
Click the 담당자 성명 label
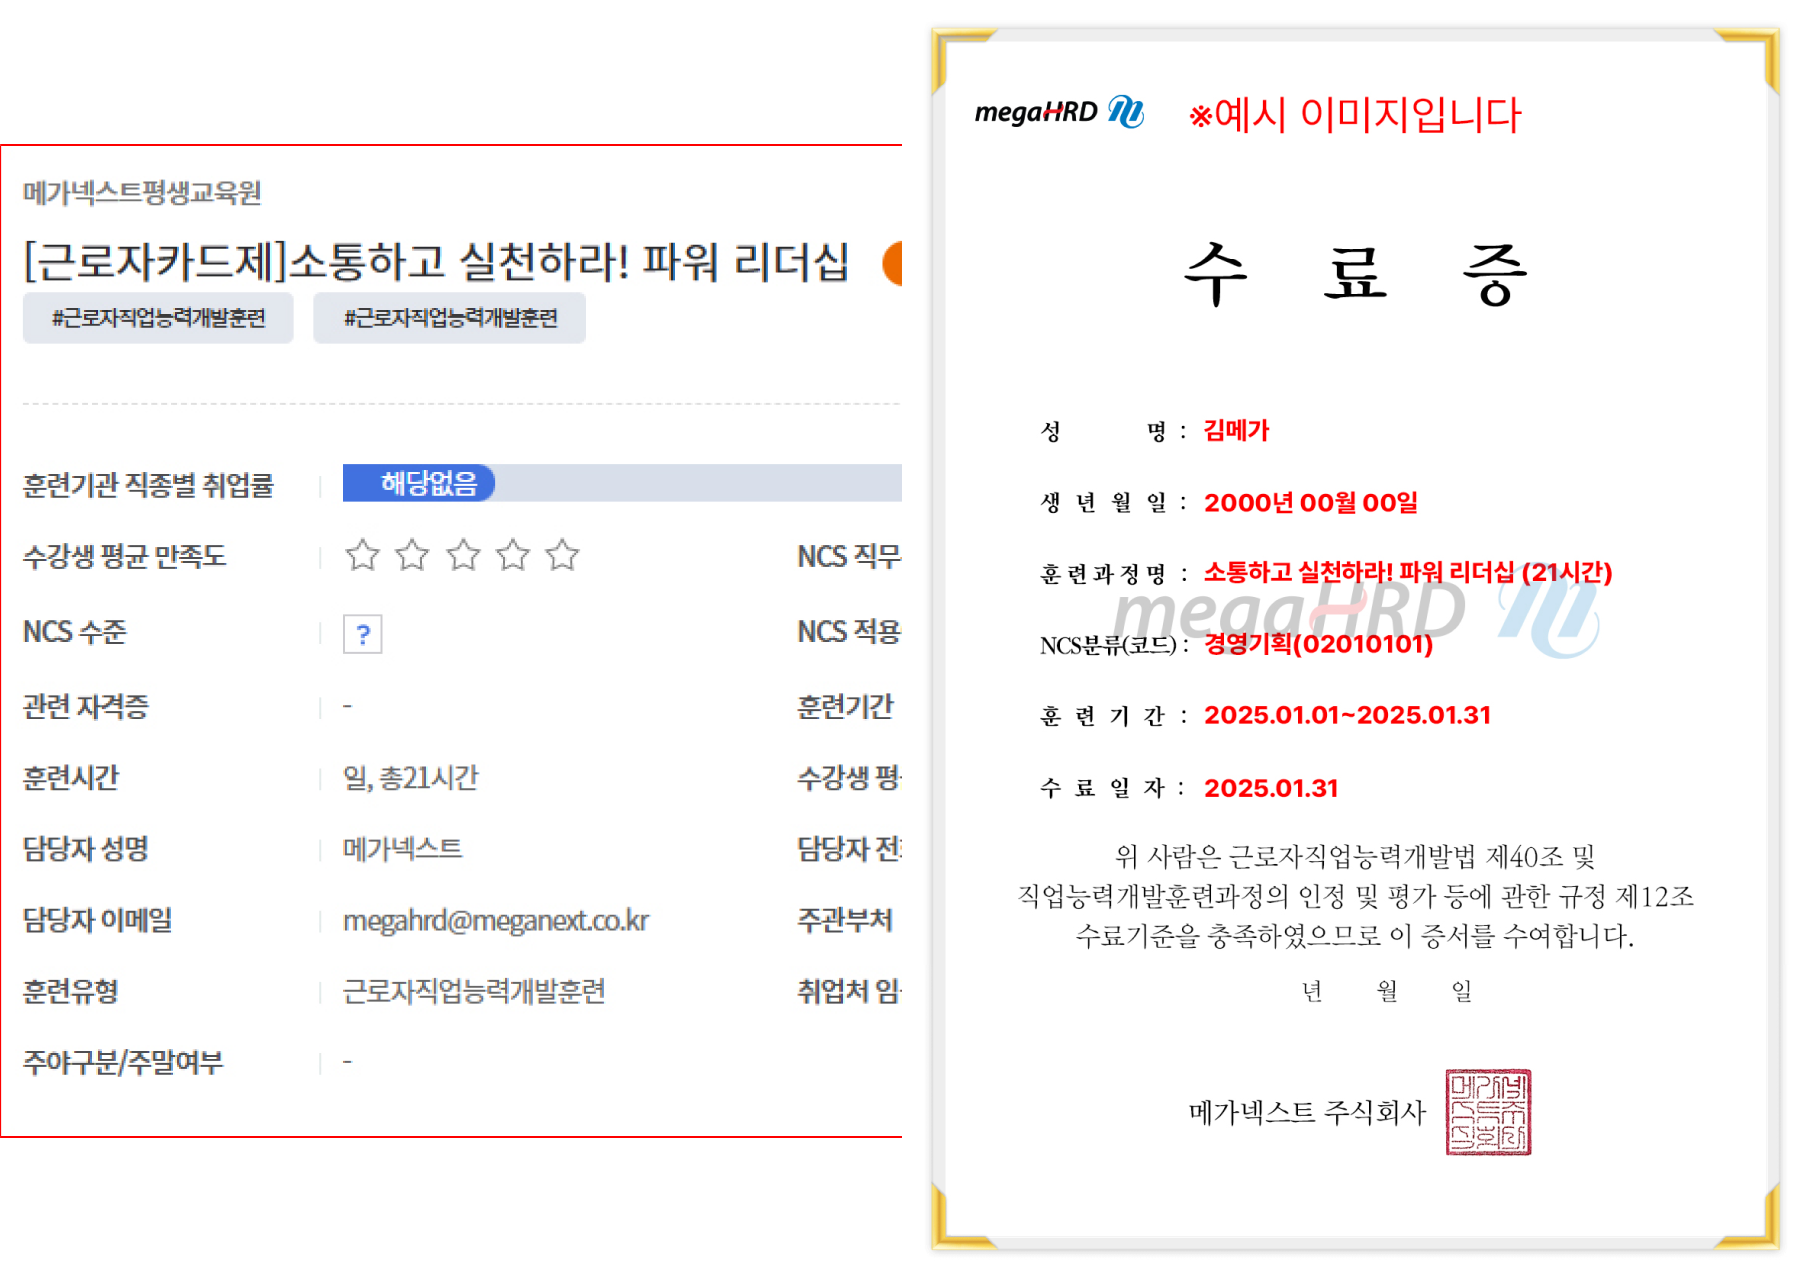tap(86, 849)
